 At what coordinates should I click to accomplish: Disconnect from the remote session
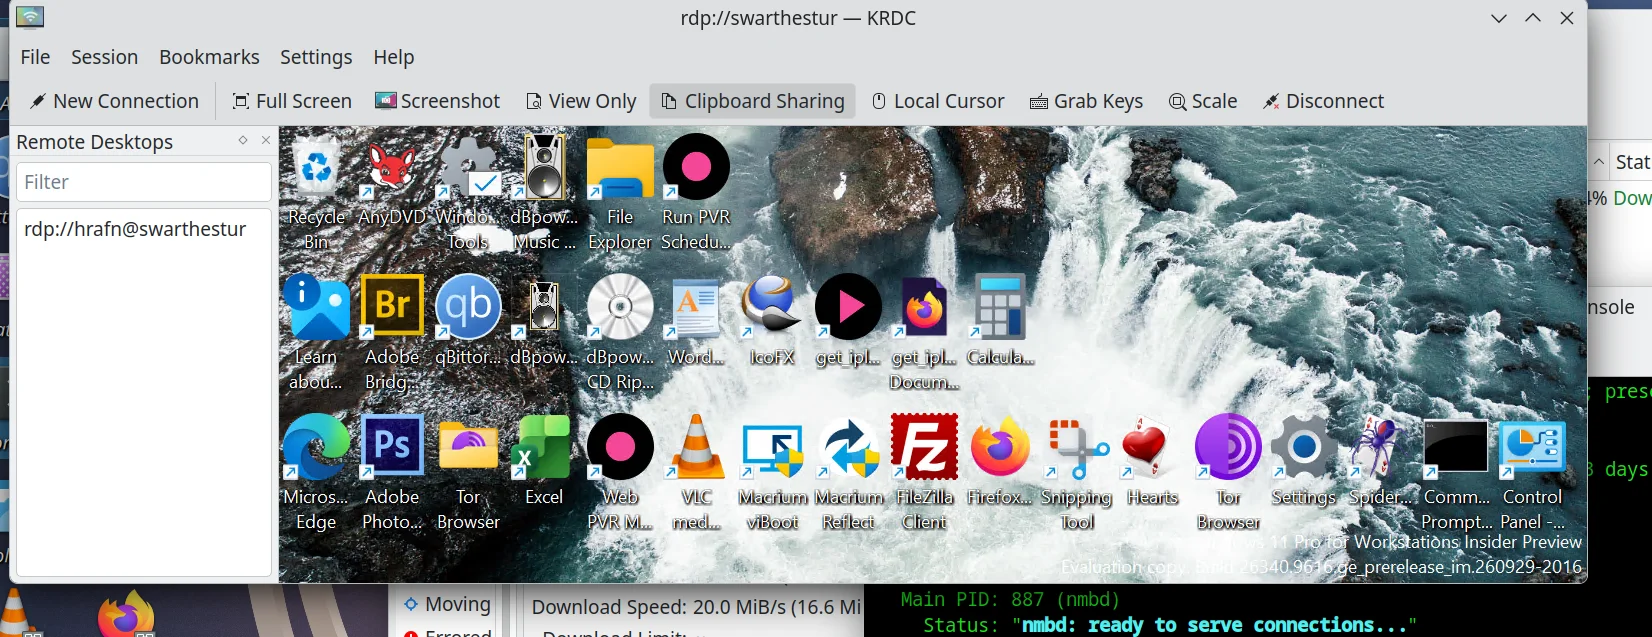pos(1323,101)
